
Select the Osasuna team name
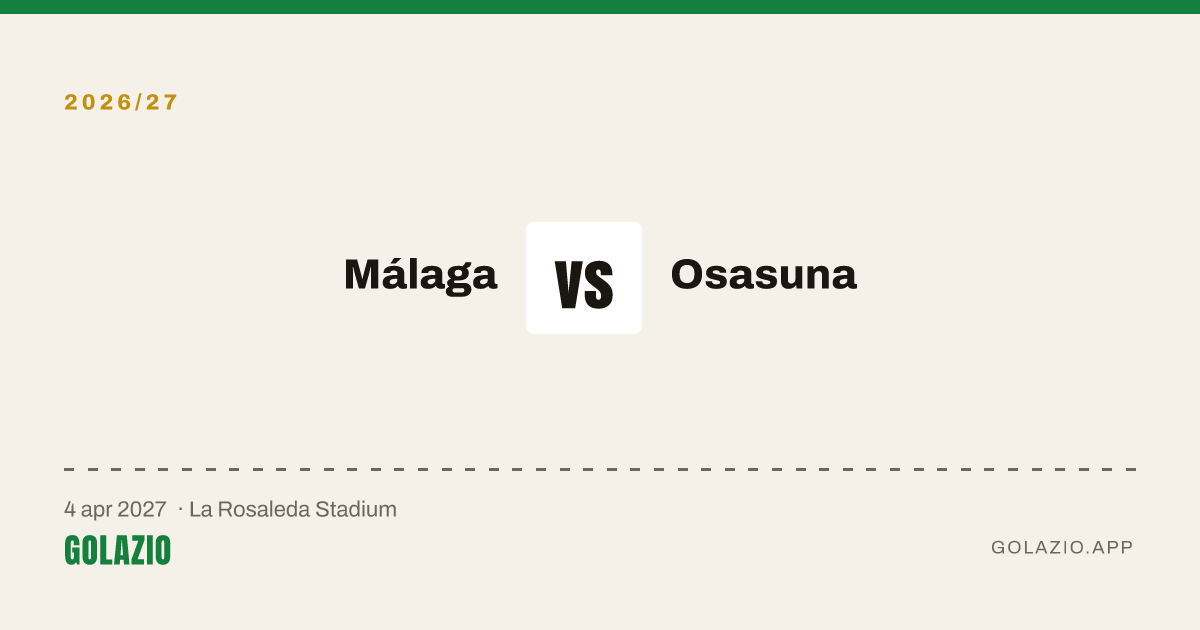[763, 274]
